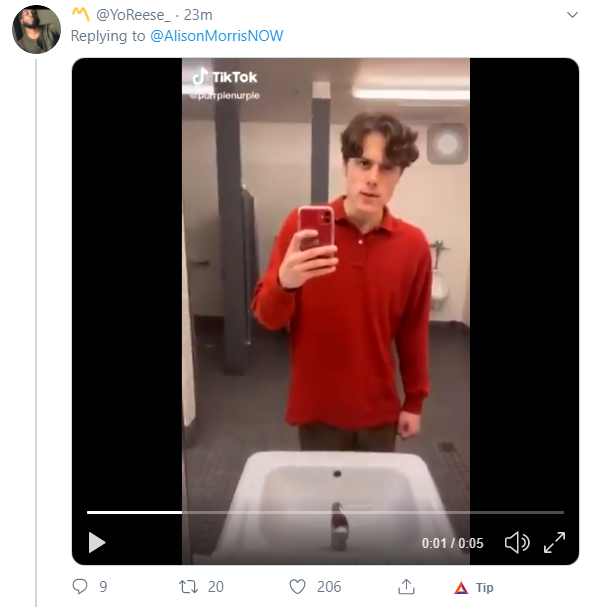This screenshot has width=591, height=615.
Task: Open the share tweet icon
Action: (x=406, y=586)
